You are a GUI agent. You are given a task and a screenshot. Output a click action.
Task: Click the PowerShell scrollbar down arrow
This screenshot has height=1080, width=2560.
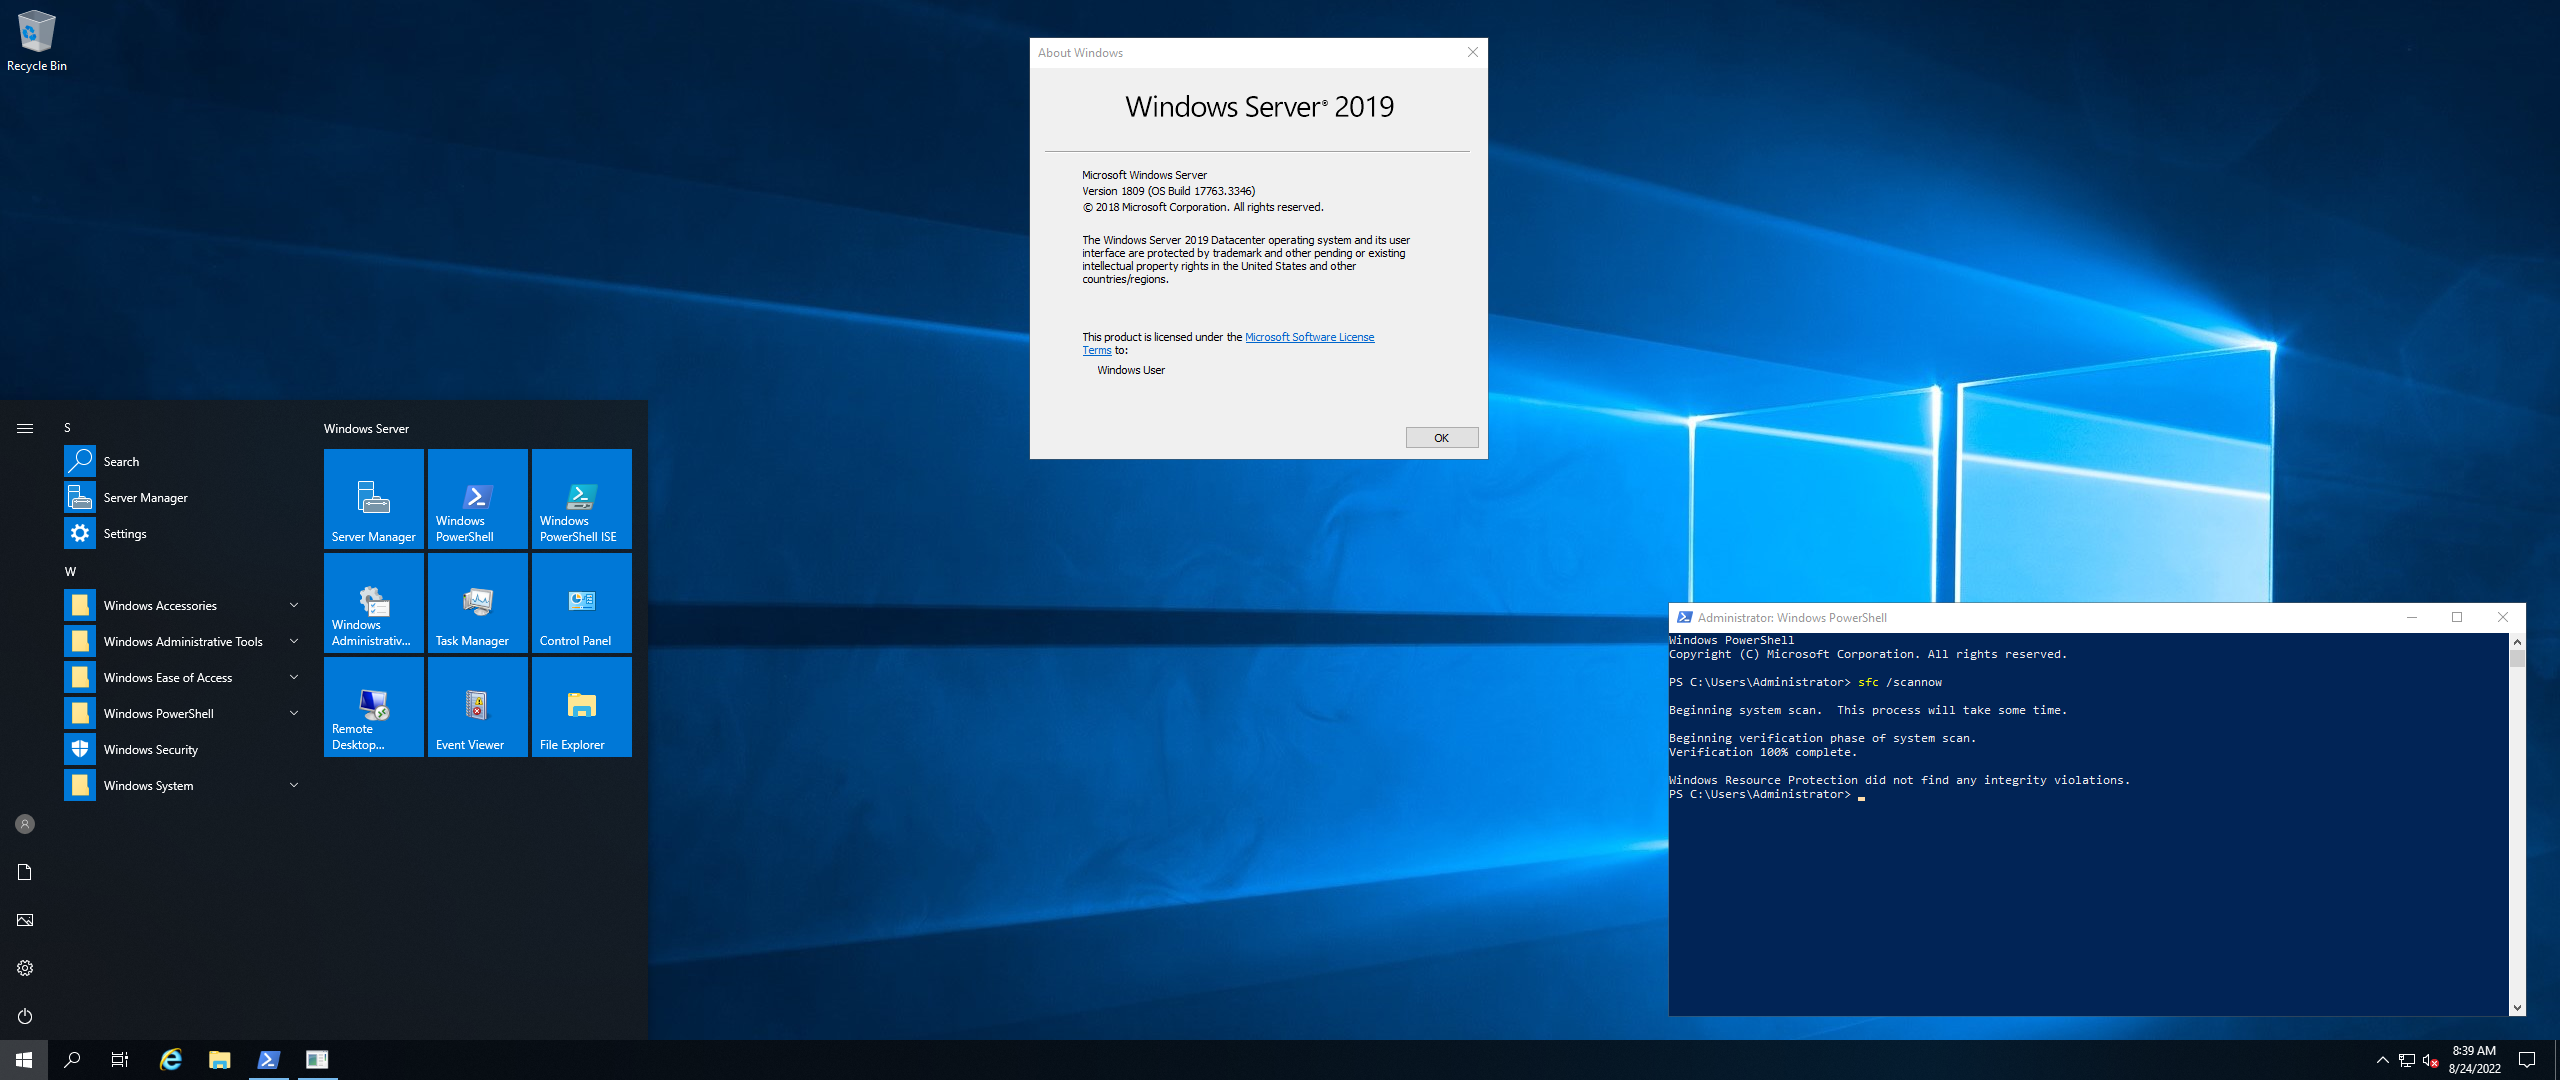coord(2517,1008)
